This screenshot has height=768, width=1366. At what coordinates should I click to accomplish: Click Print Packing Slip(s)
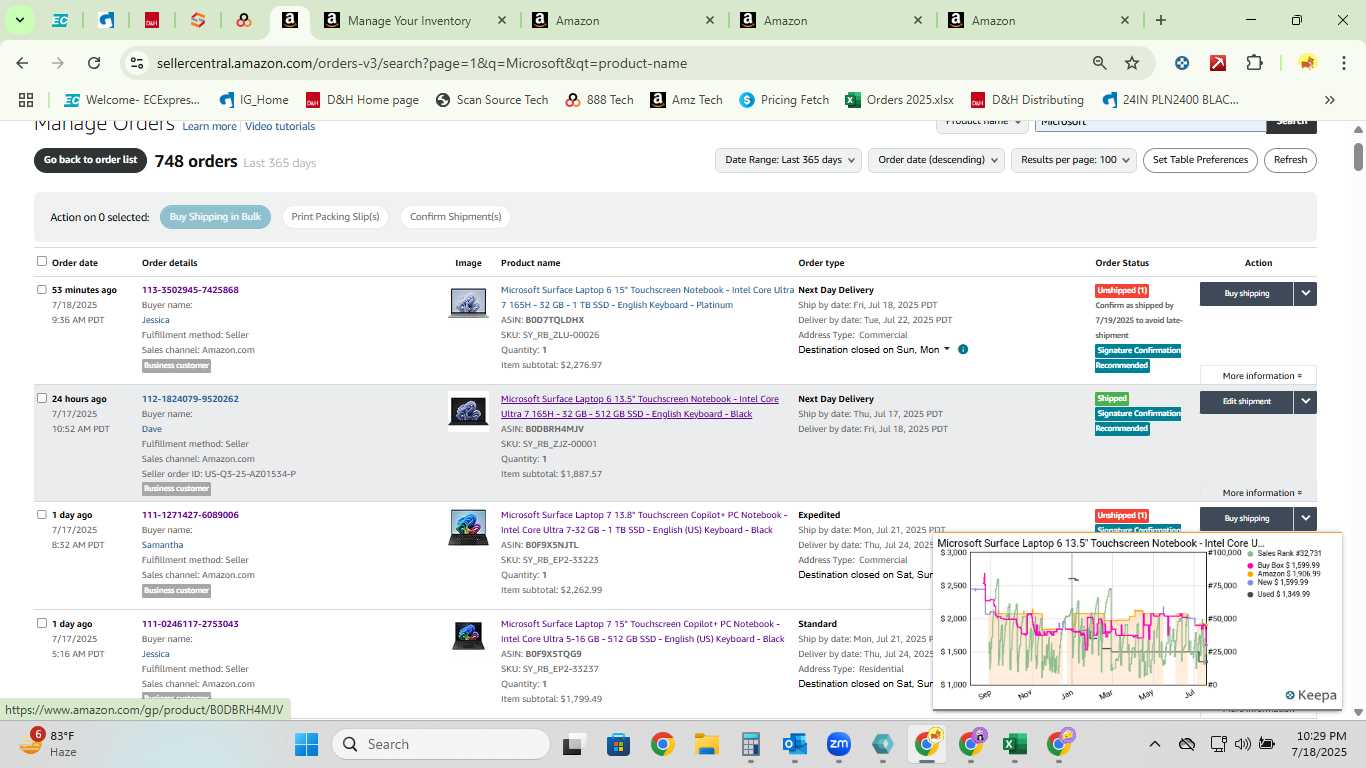(335, 217)
